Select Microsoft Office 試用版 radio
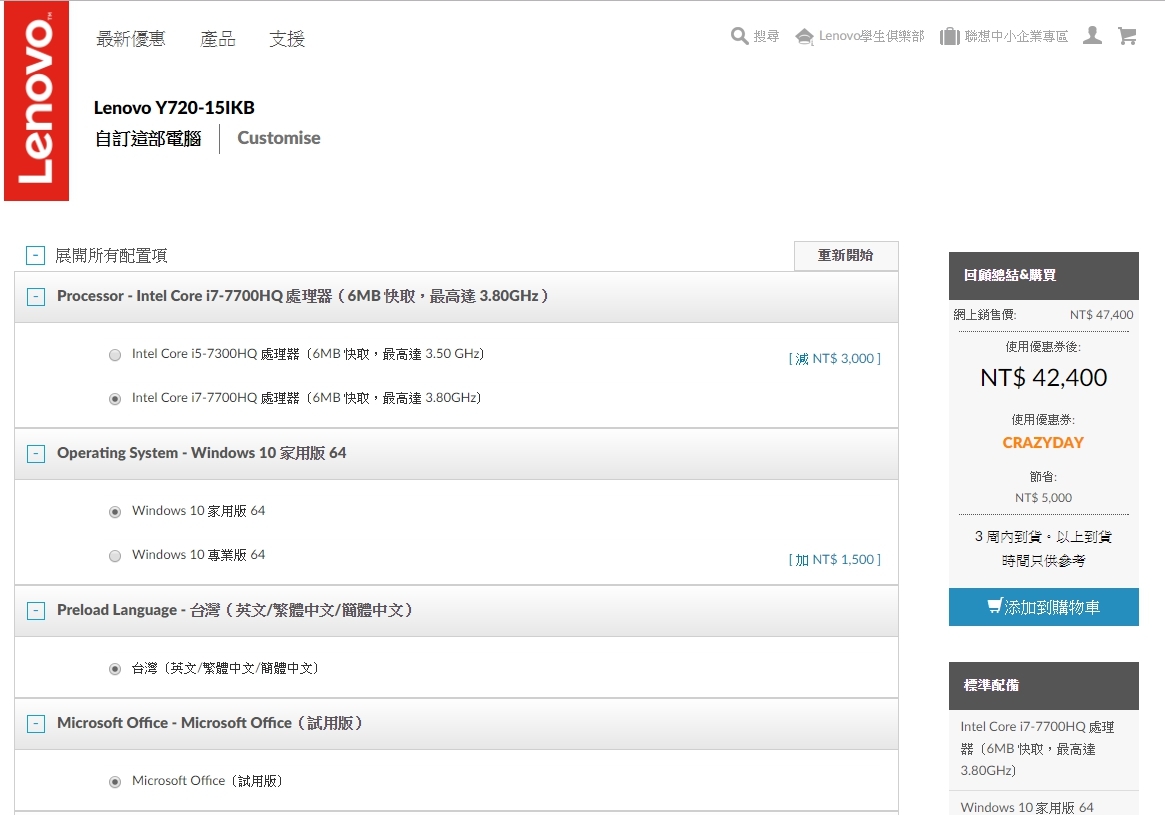The height and width of the screenshot is (815, 1165). tap(115, 782)
